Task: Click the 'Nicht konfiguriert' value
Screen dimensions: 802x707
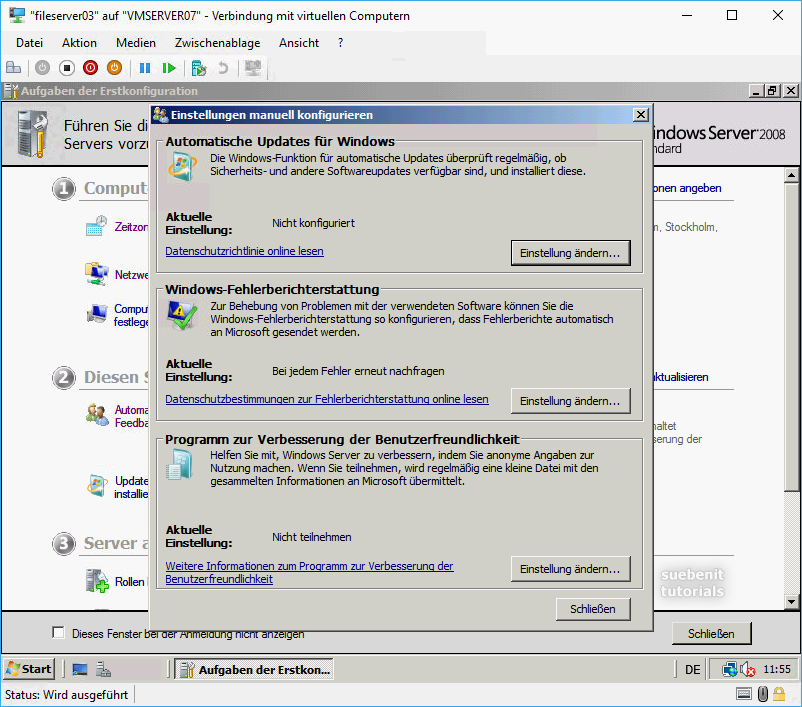Action: tap(313, 223)
